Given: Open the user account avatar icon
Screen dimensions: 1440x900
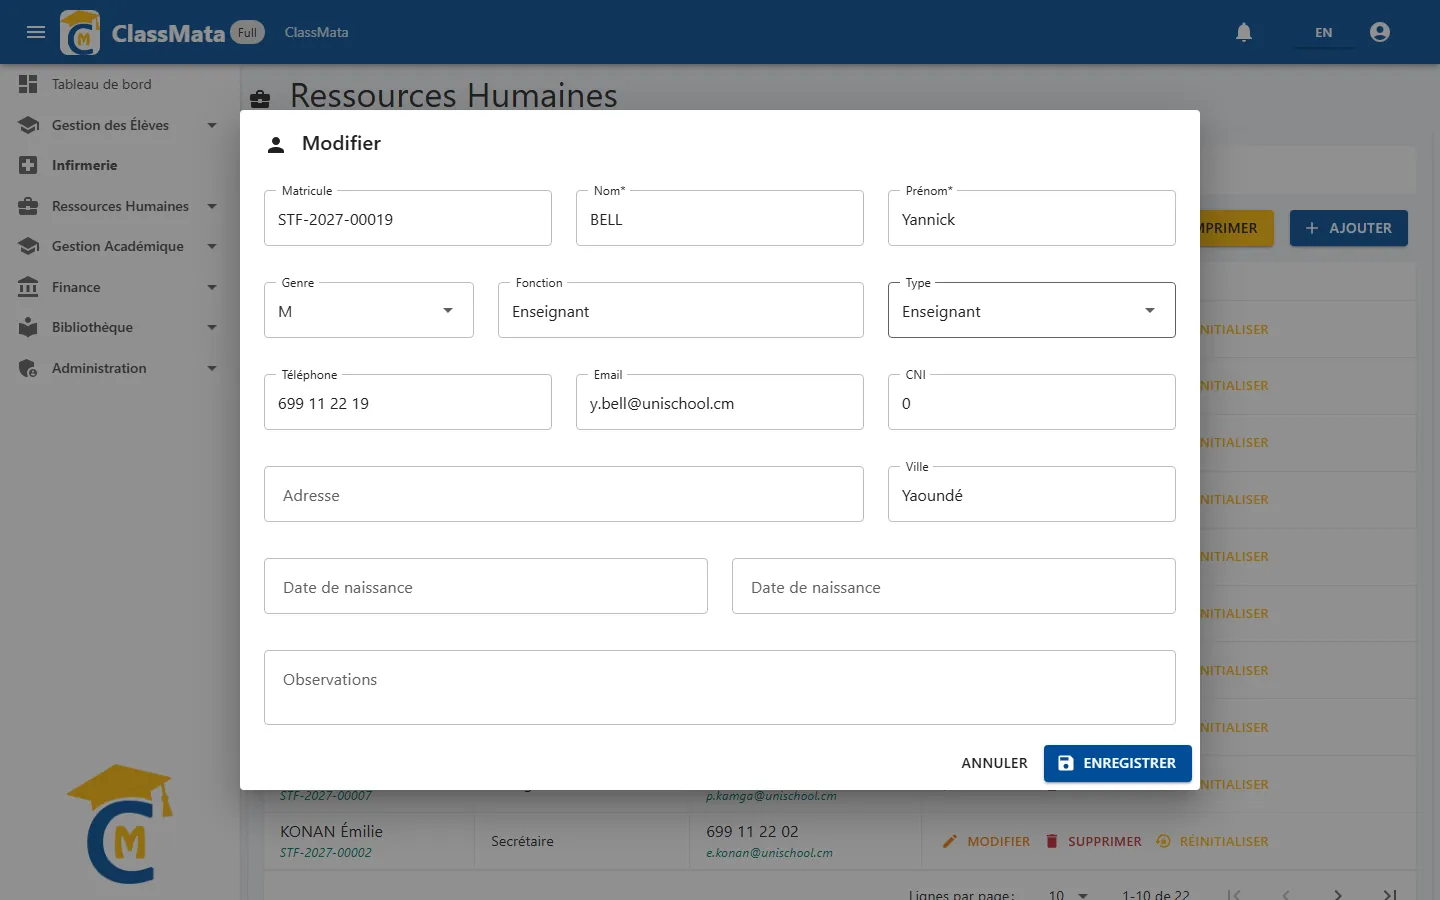Looking at the screenshot, I should pos(1380,32).
